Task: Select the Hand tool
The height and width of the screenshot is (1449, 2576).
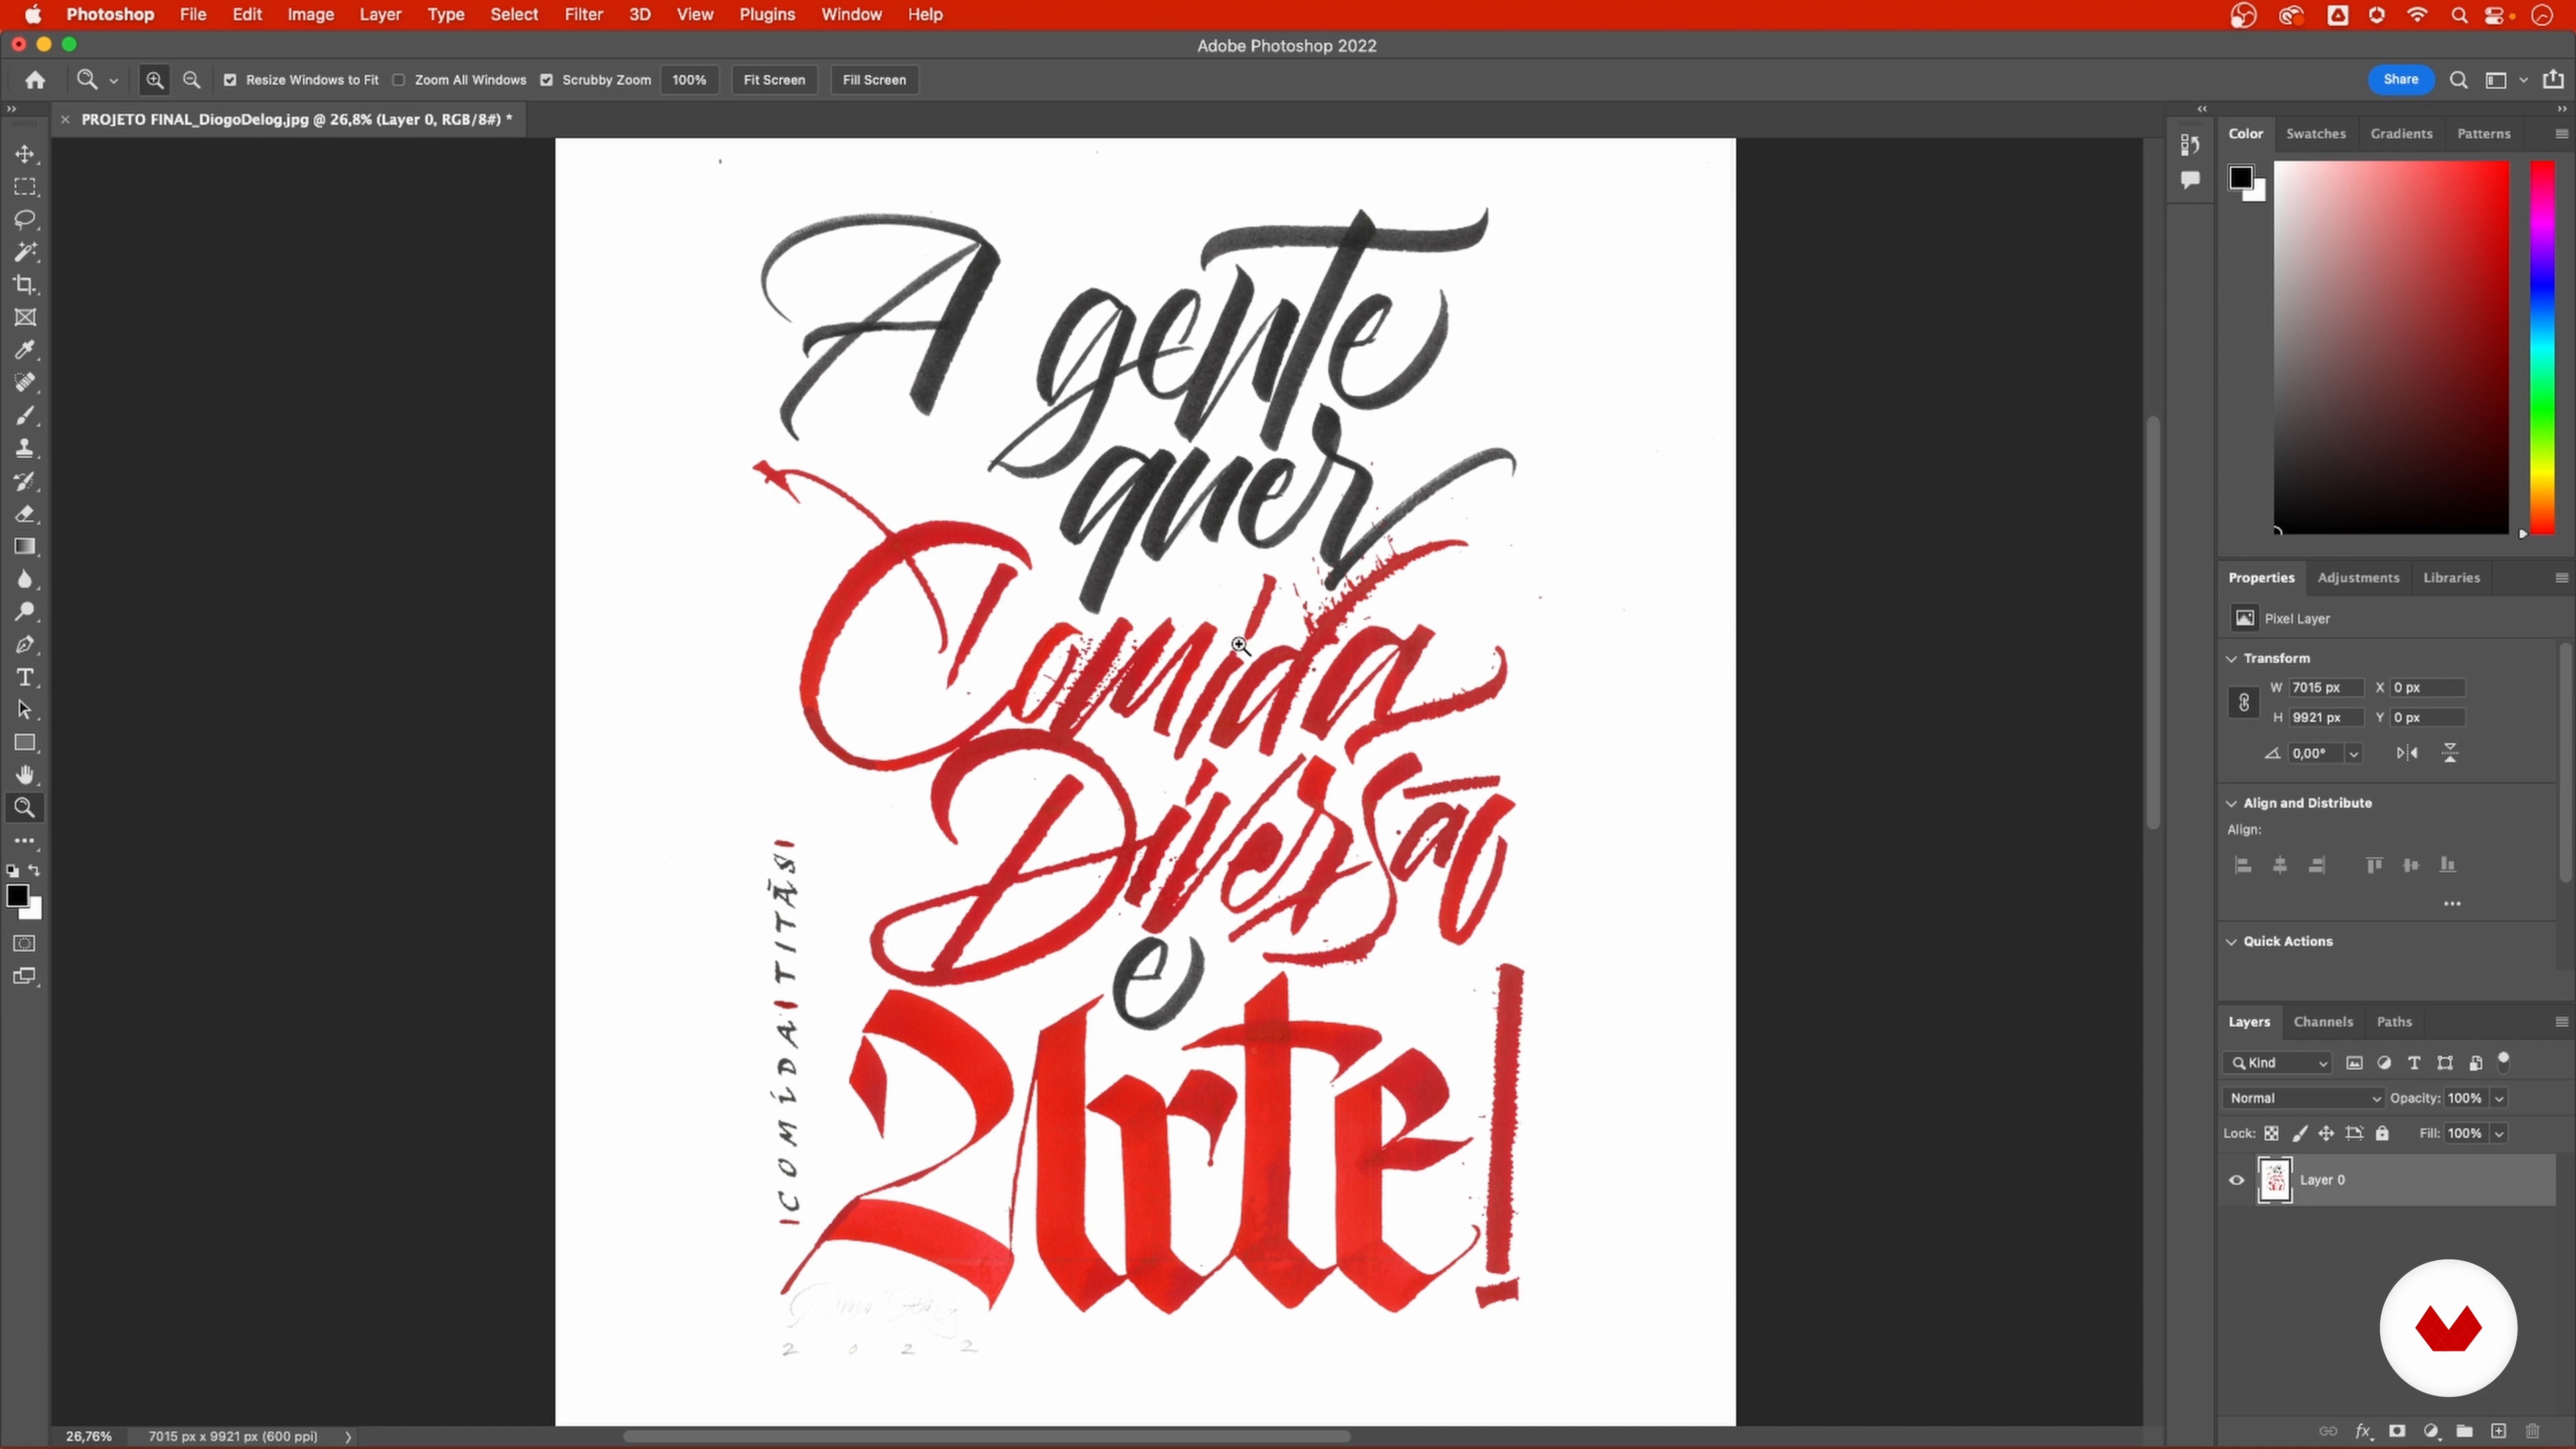Action: coord(25,775)
